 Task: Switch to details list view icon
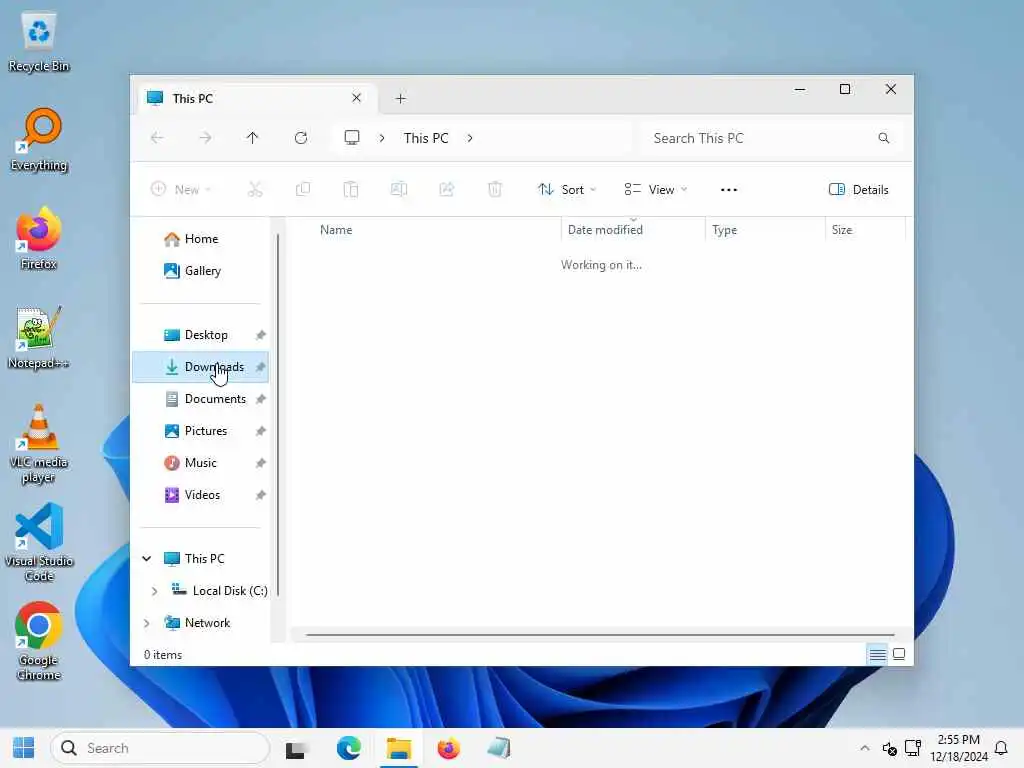point(878,654)
